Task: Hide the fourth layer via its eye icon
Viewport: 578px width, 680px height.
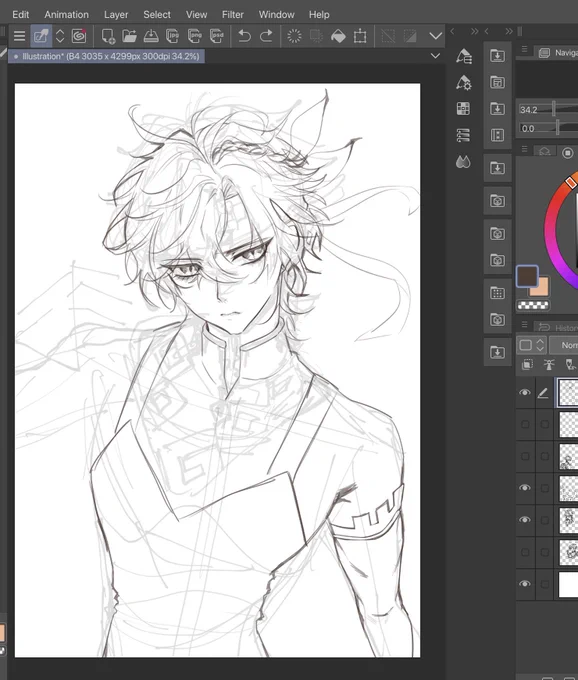Action: point(525,488)
